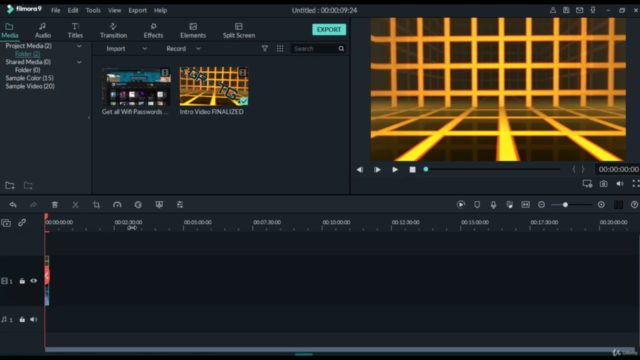Image resolution: width=640 pixels, height=360 pixels.
Task: Lock video track 1
Action: click(x=22, y=281)
